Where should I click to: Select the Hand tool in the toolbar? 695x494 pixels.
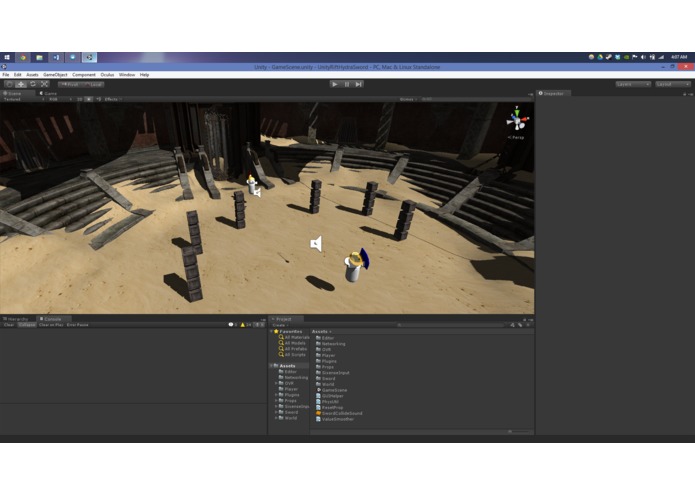(x=9, y=84)
